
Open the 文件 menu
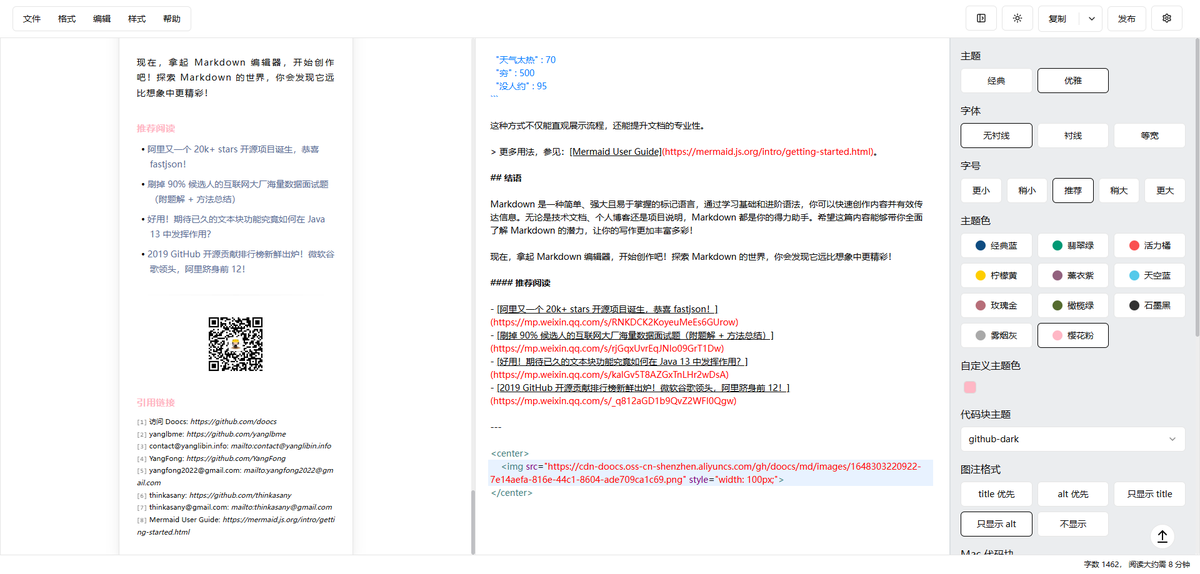pos(32,19)
